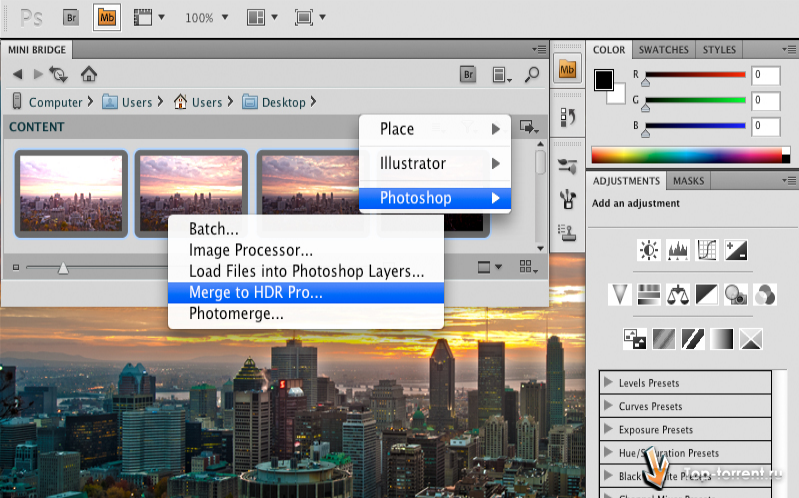
Task: Expand chevron after Computer in path bar
Action: 90,102
